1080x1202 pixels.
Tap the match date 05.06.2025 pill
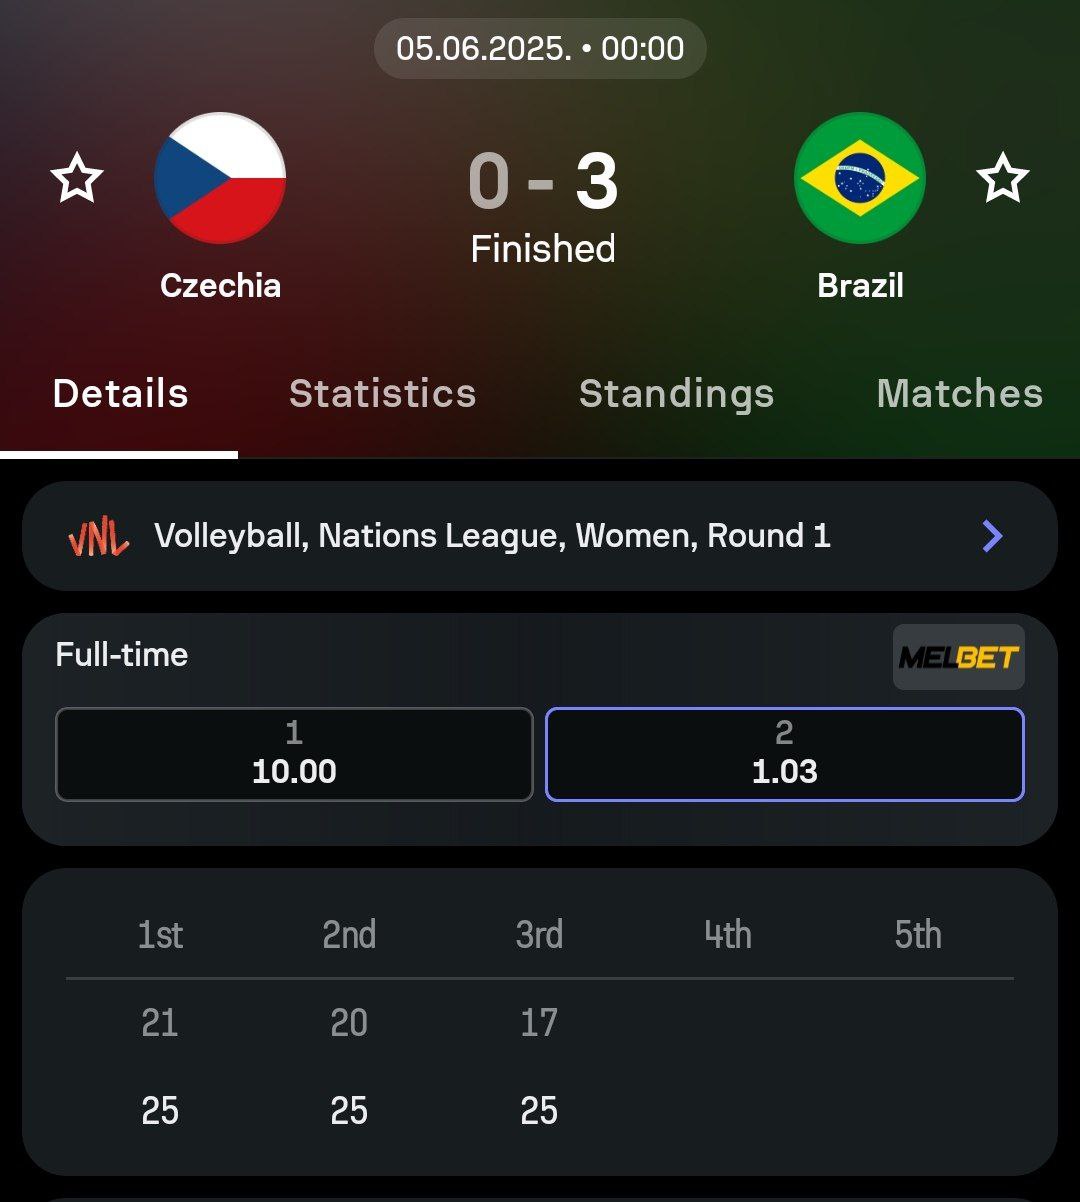coord(540,49)
